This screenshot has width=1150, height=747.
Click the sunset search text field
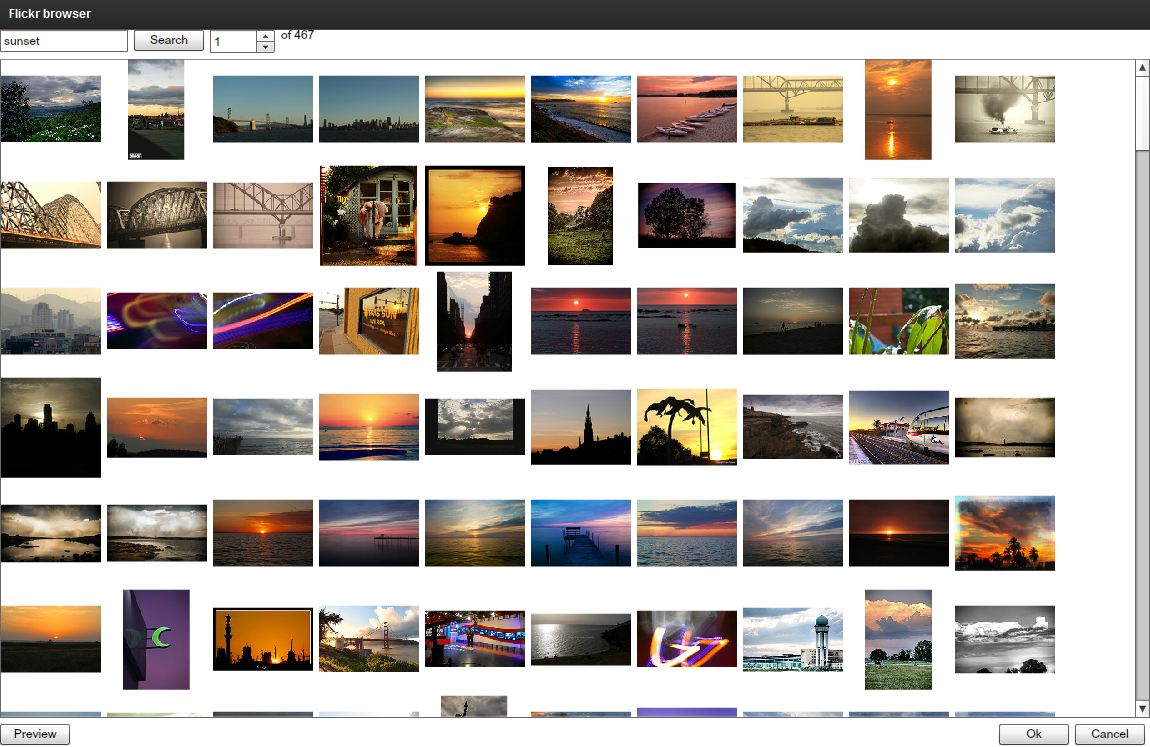pos(65,41)
